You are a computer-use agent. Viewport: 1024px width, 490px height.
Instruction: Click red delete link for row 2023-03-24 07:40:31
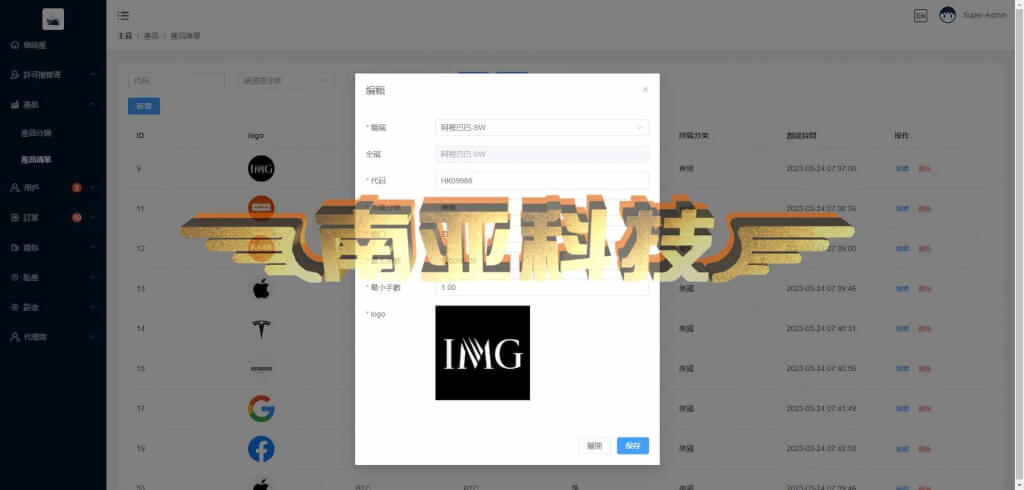[x=925, y=329]
